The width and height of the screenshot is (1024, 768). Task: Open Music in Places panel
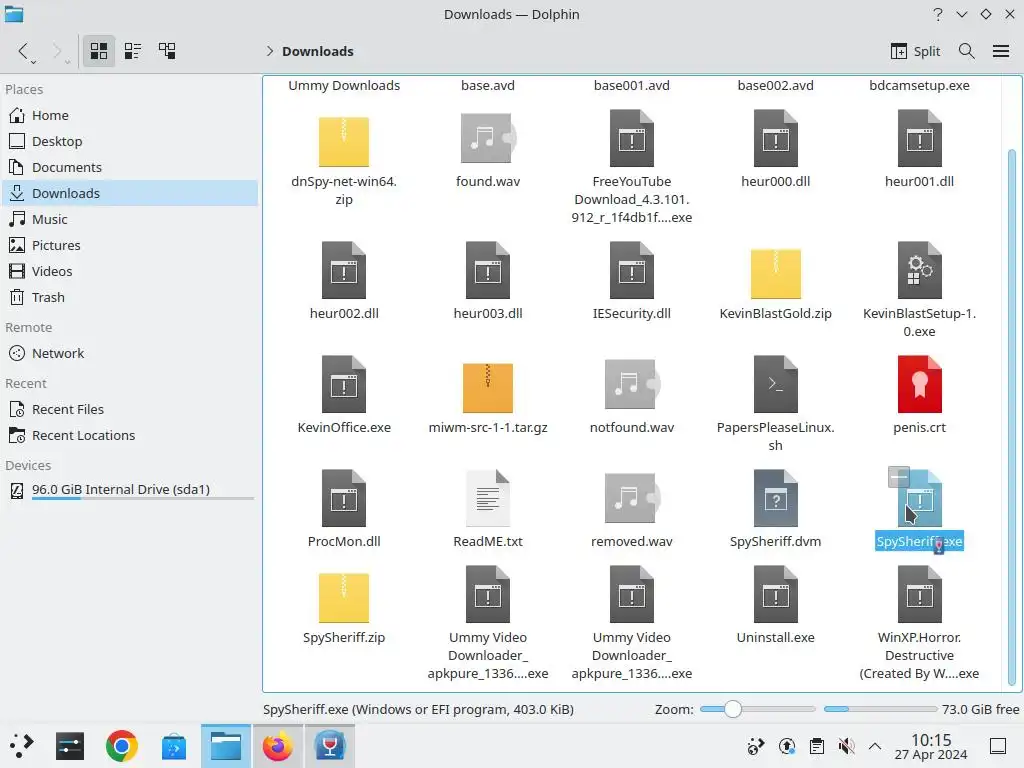129,219
